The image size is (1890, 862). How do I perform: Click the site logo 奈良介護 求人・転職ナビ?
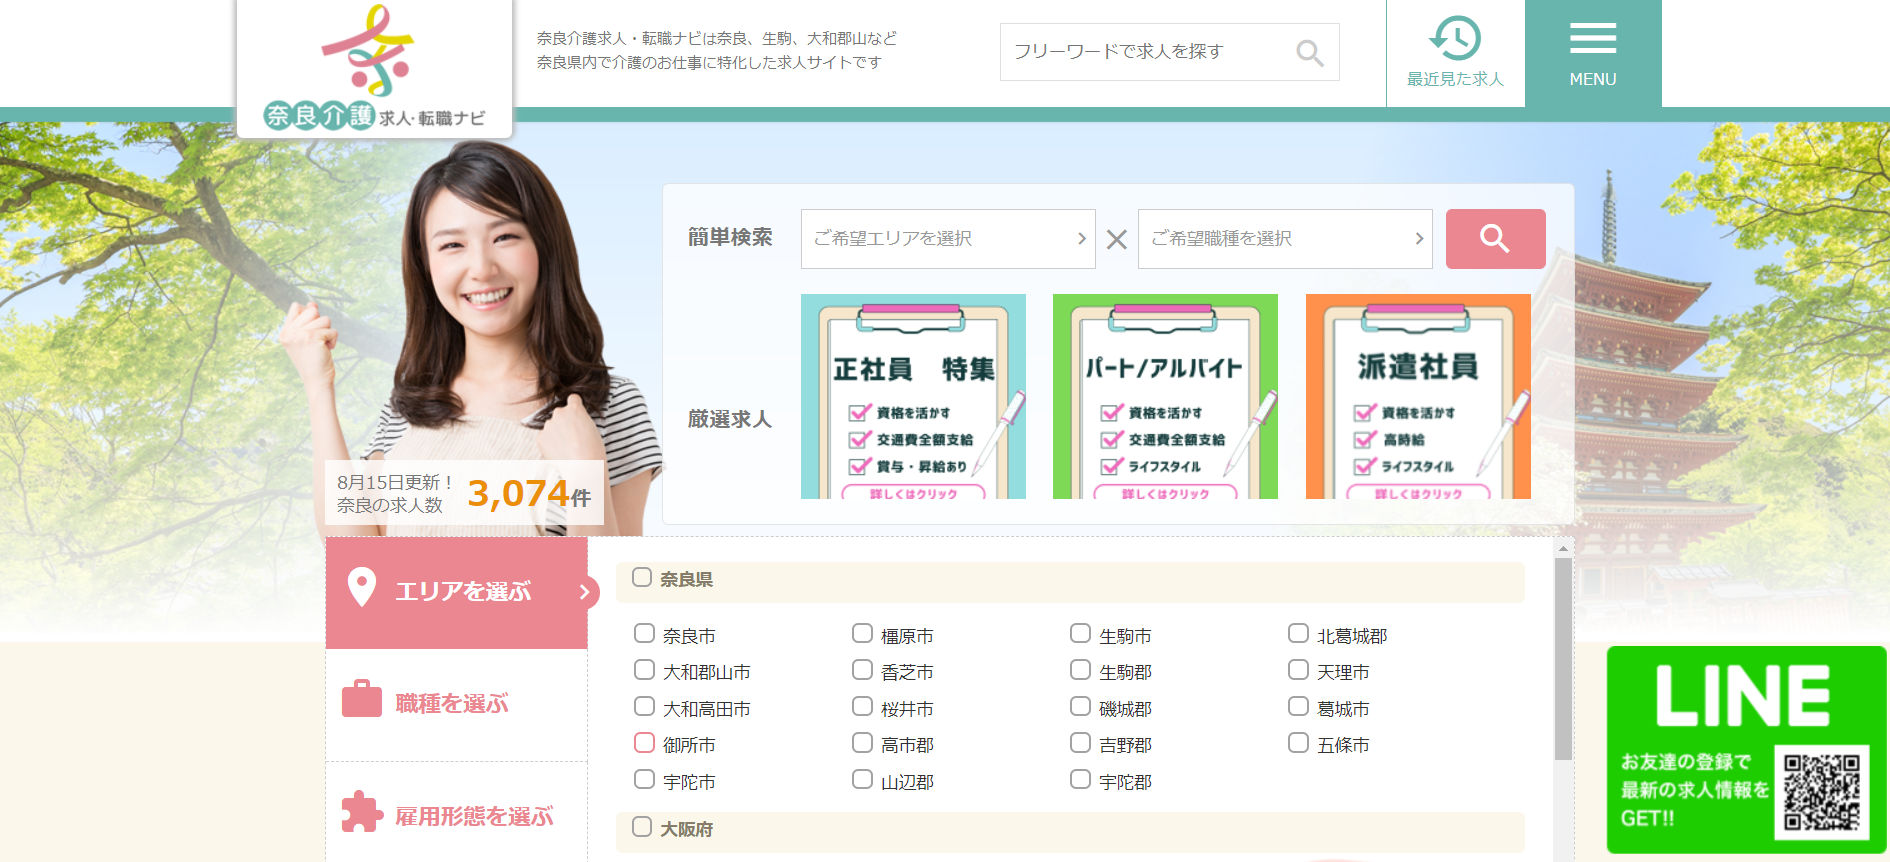click(x=374, y=68)
